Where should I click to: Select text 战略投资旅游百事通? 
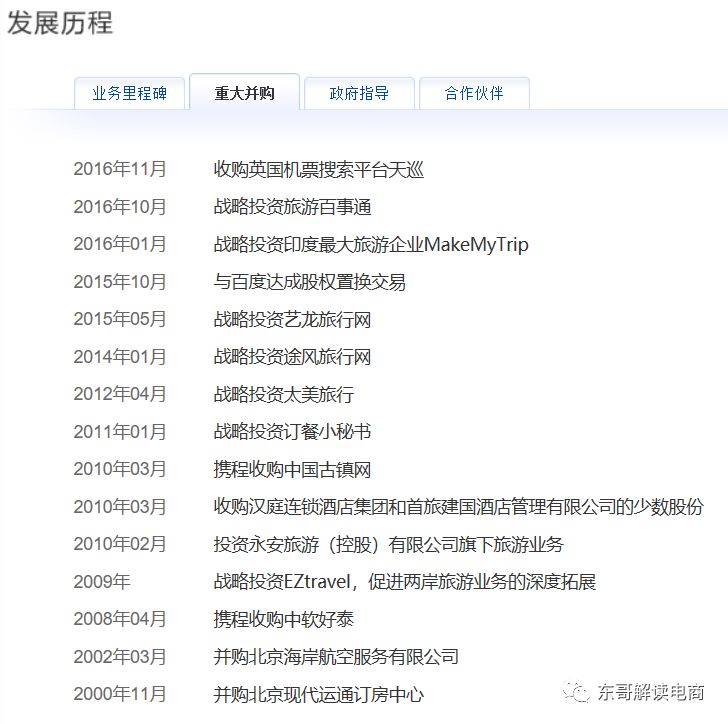pos(292,207)
